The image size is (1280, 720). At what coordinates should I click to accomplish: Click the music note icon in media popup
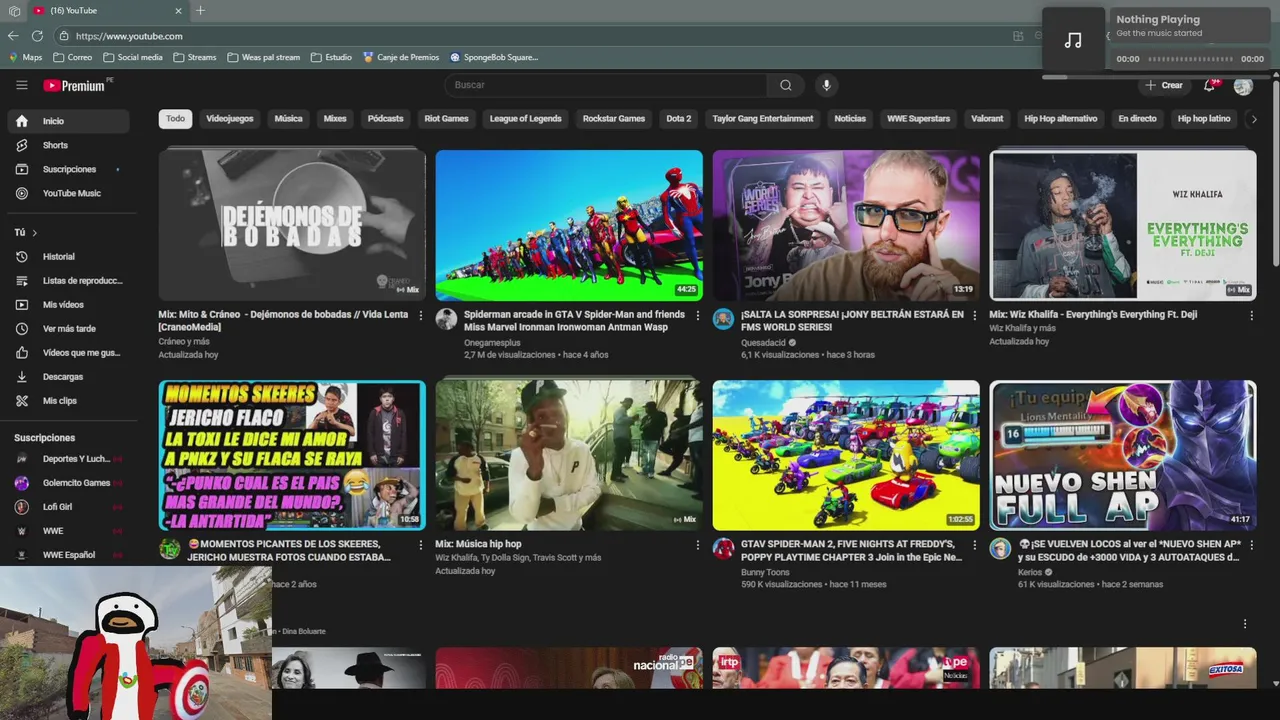pos(1073,41)
